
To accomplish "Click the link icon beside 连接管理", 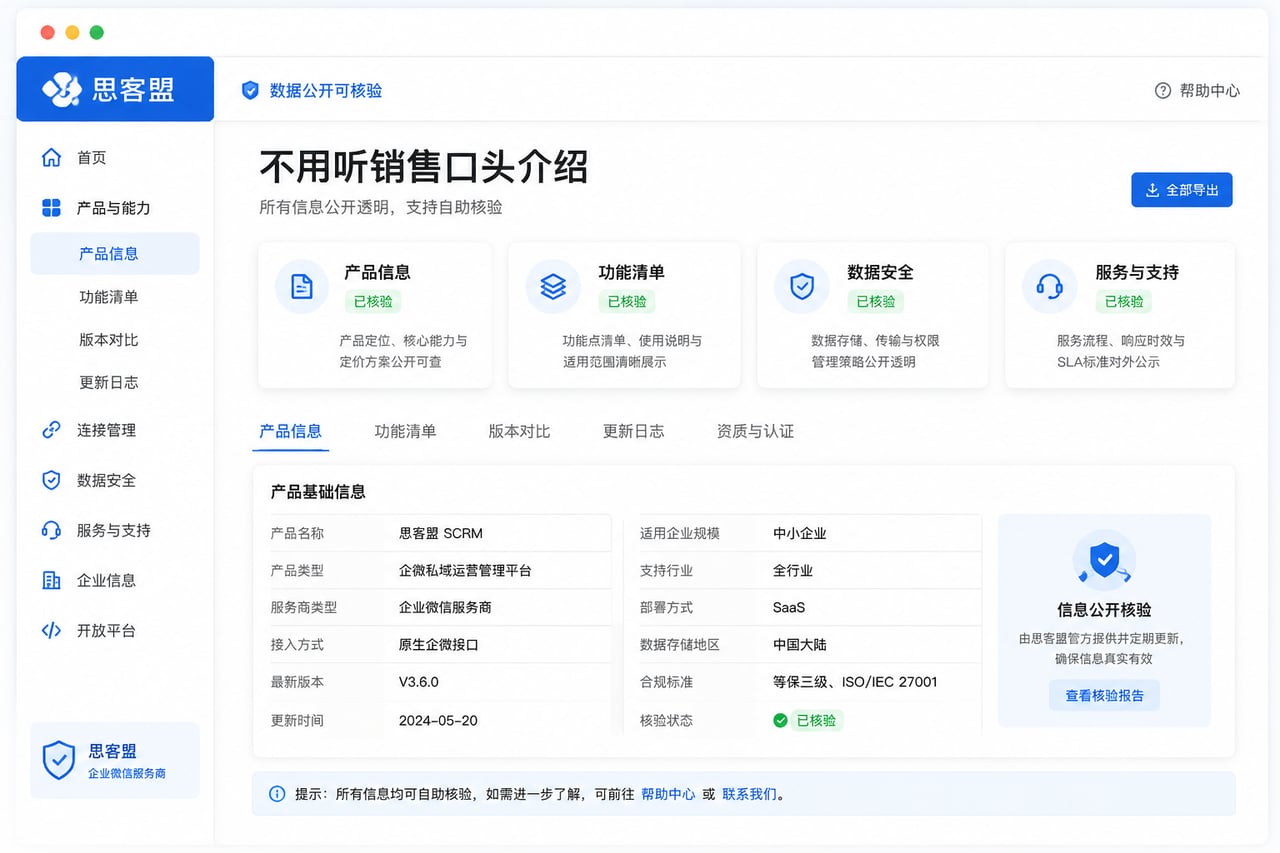I will (51, 430).
